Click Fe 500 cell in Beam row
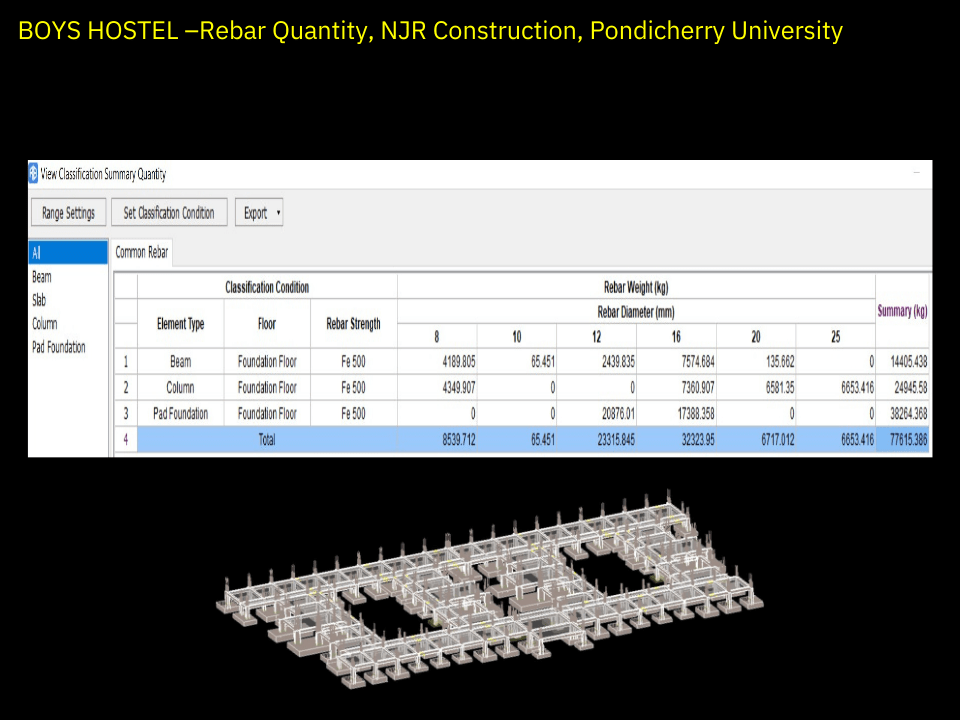The height and width of the screenshot is (720, 960). pos(353,362)
